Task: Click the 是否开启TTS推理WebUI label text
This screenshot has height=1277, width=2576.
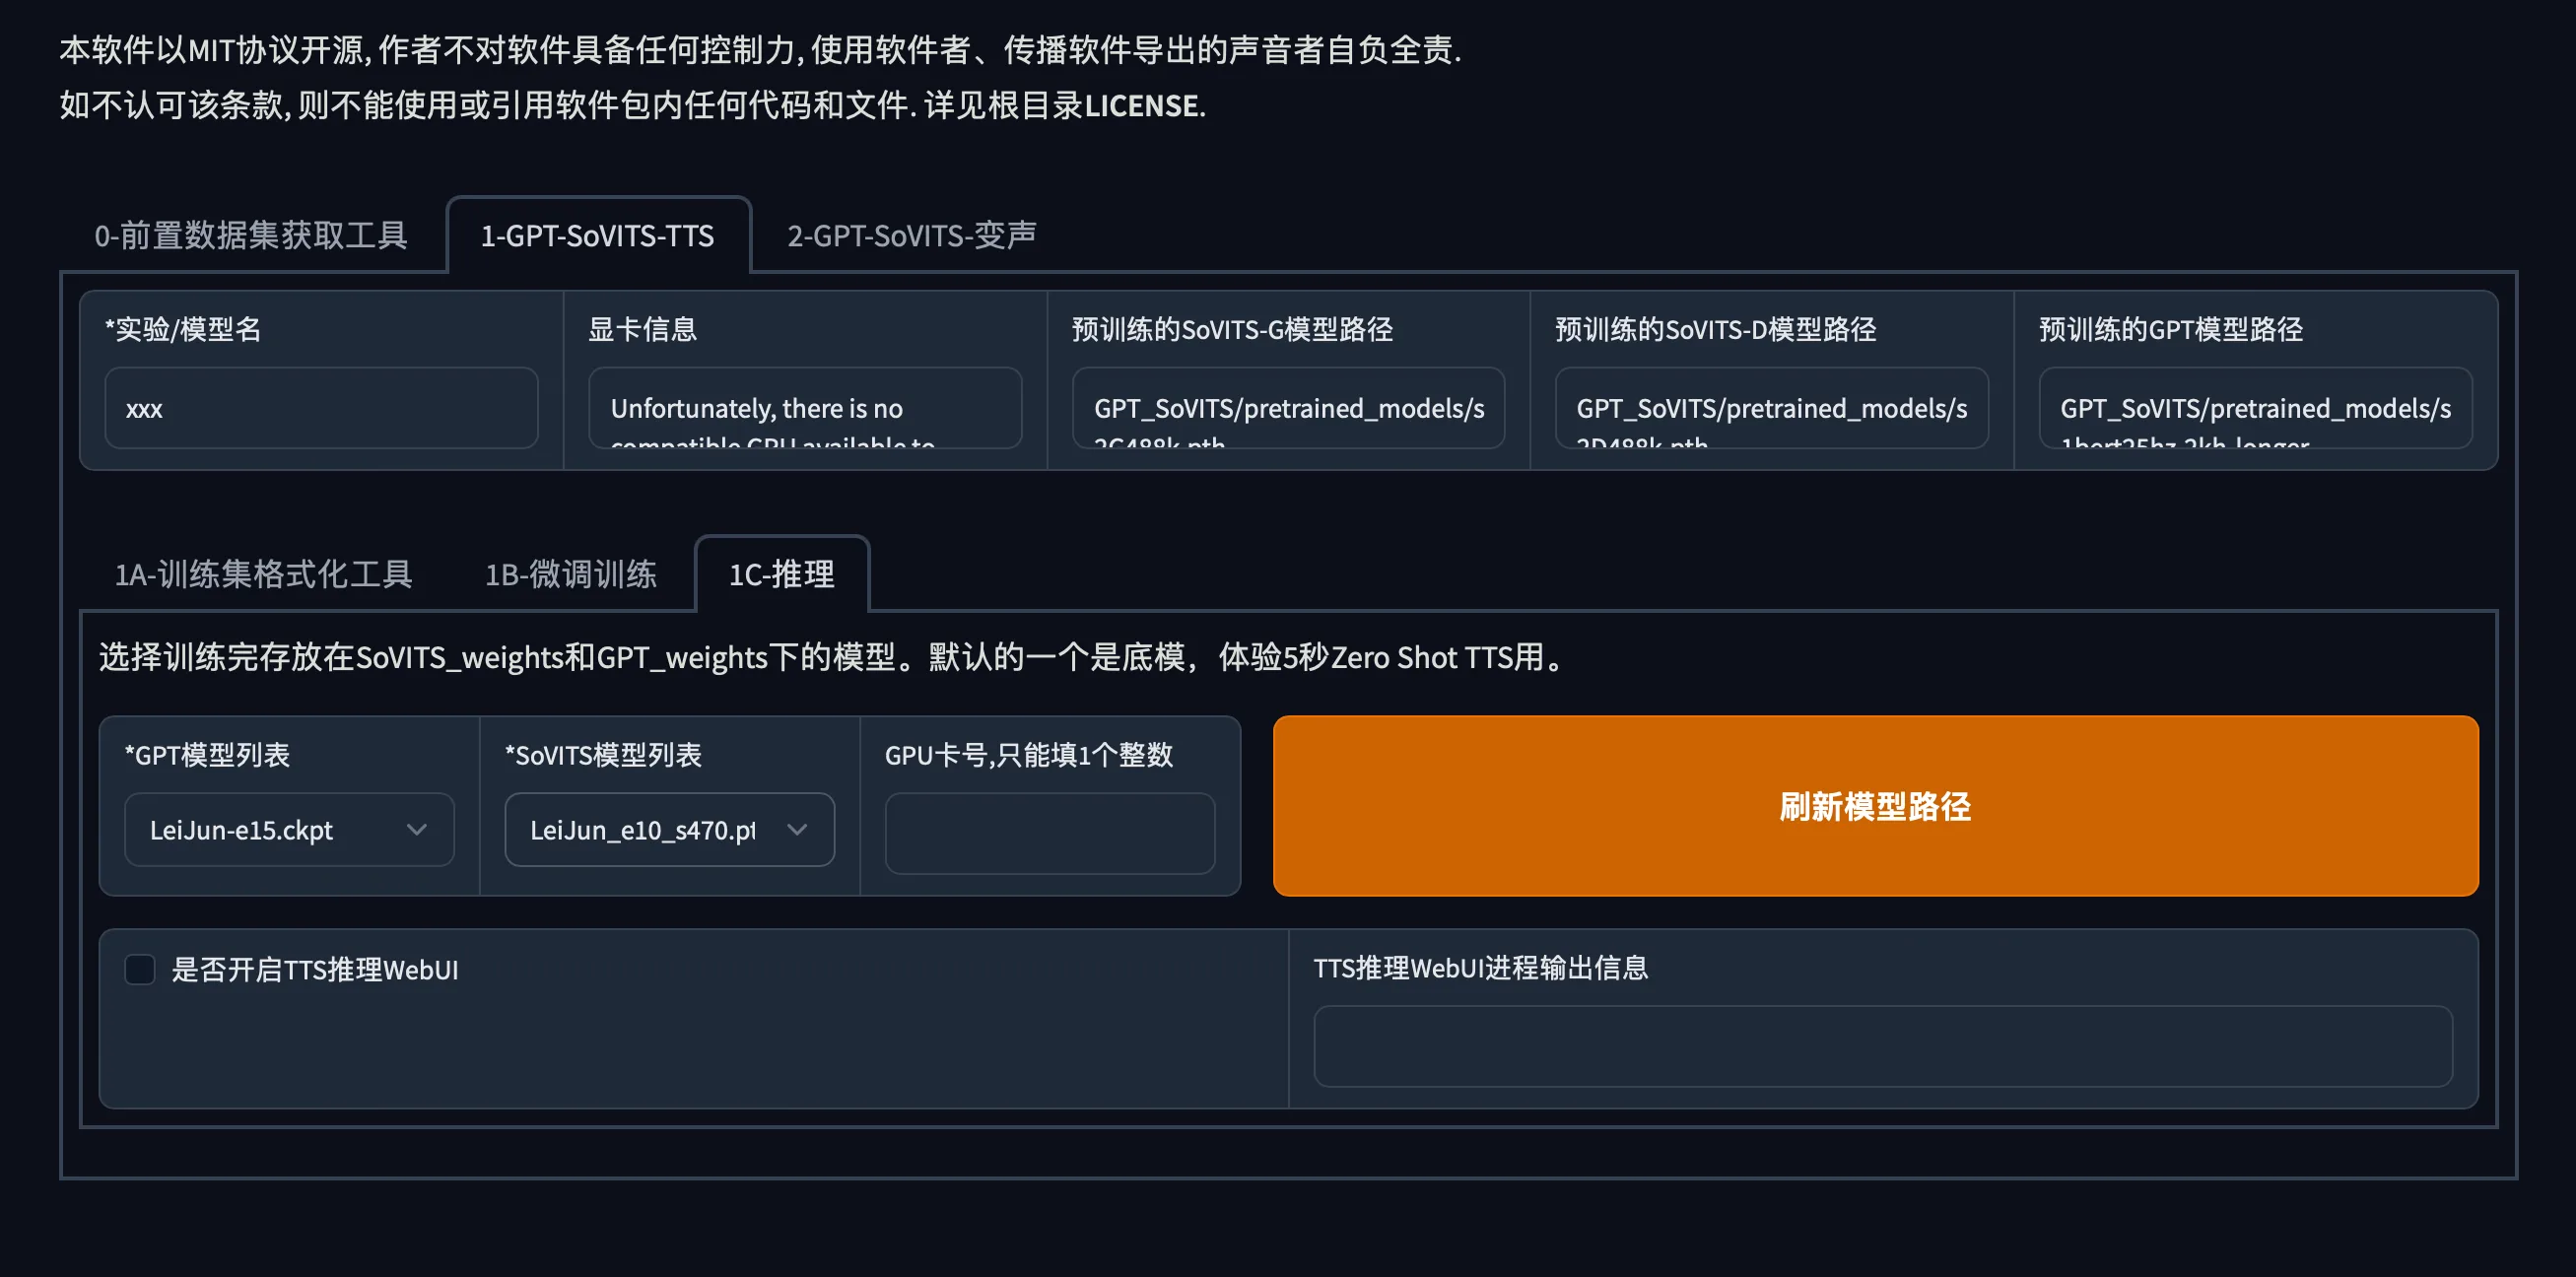Action: pos(315,970)
